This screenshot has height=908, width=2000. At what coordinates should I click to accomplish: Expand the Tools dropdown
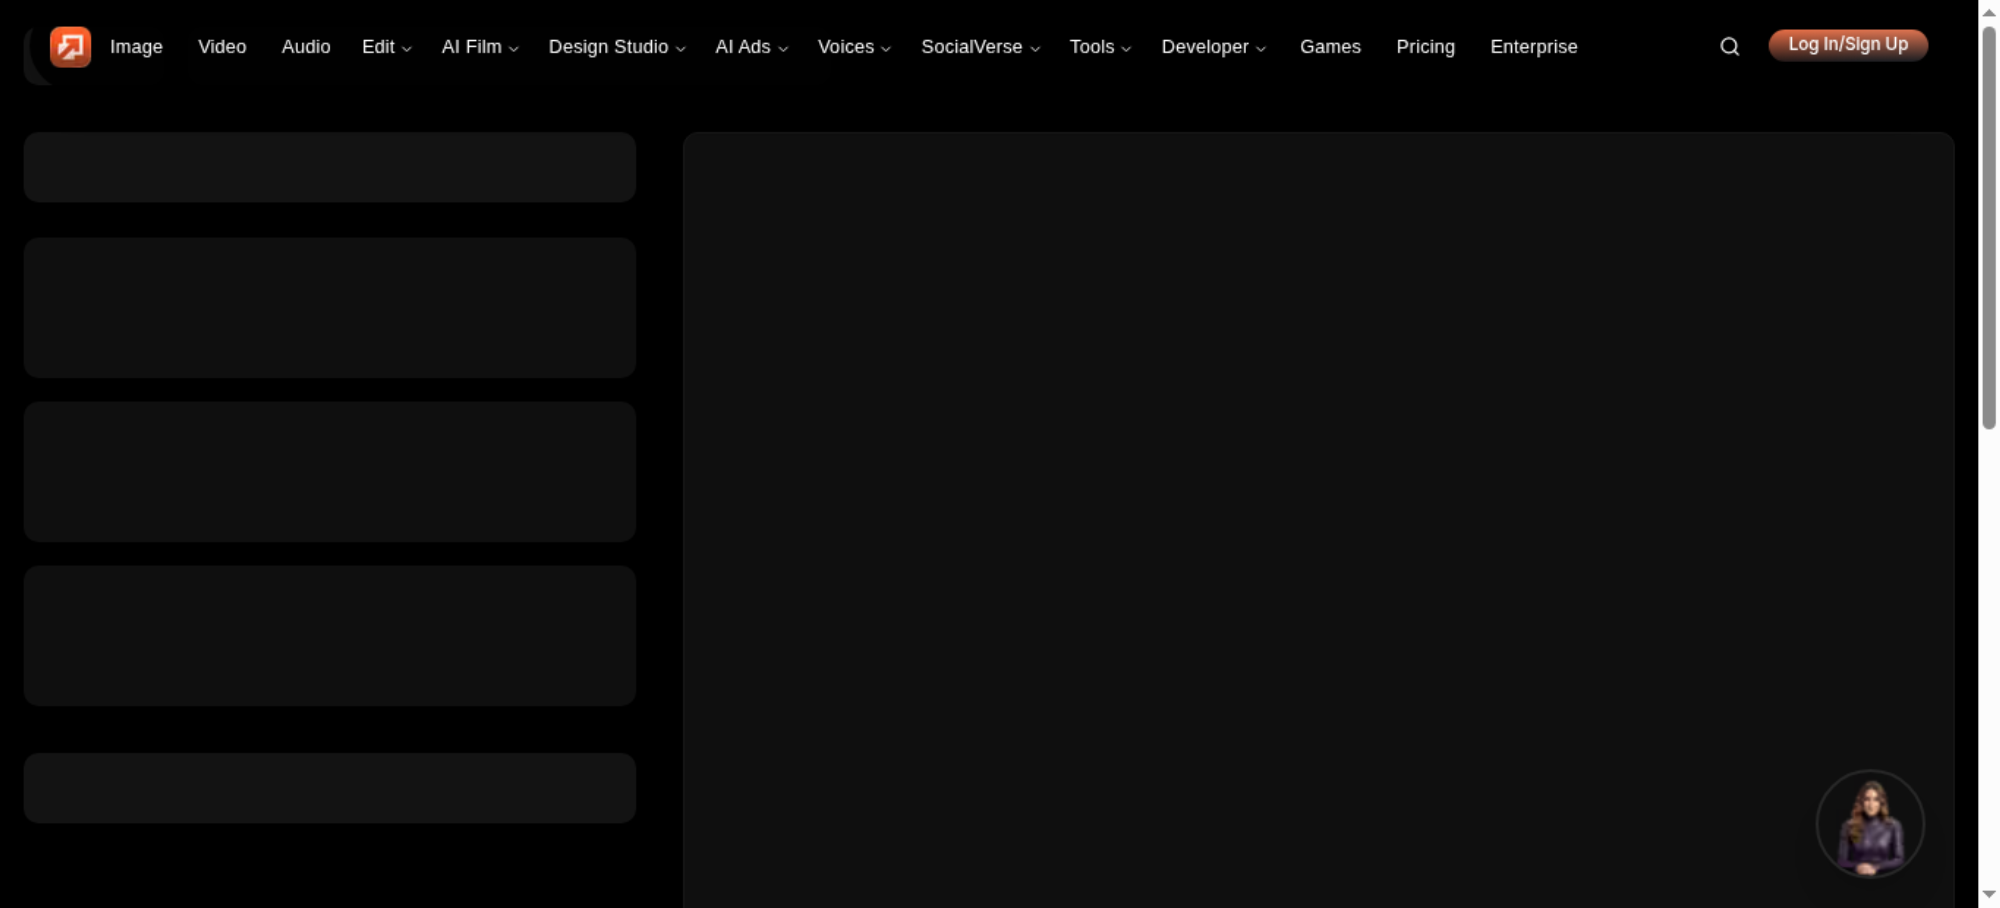tap(1100, 47)
